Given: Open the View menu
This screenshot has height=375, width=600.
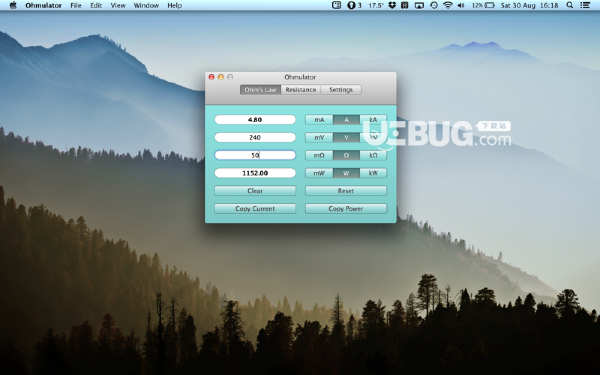Looking at the screenshot, I should coord(118,5).
